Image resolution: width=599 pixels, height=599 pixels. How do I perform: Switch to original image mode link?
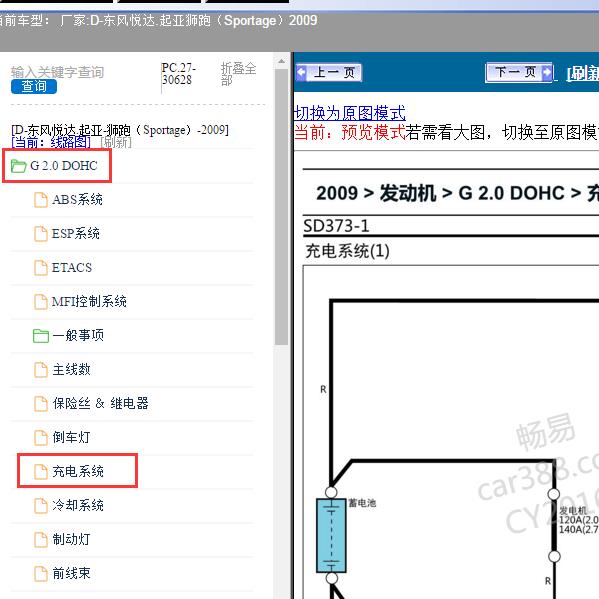[350, 113]
